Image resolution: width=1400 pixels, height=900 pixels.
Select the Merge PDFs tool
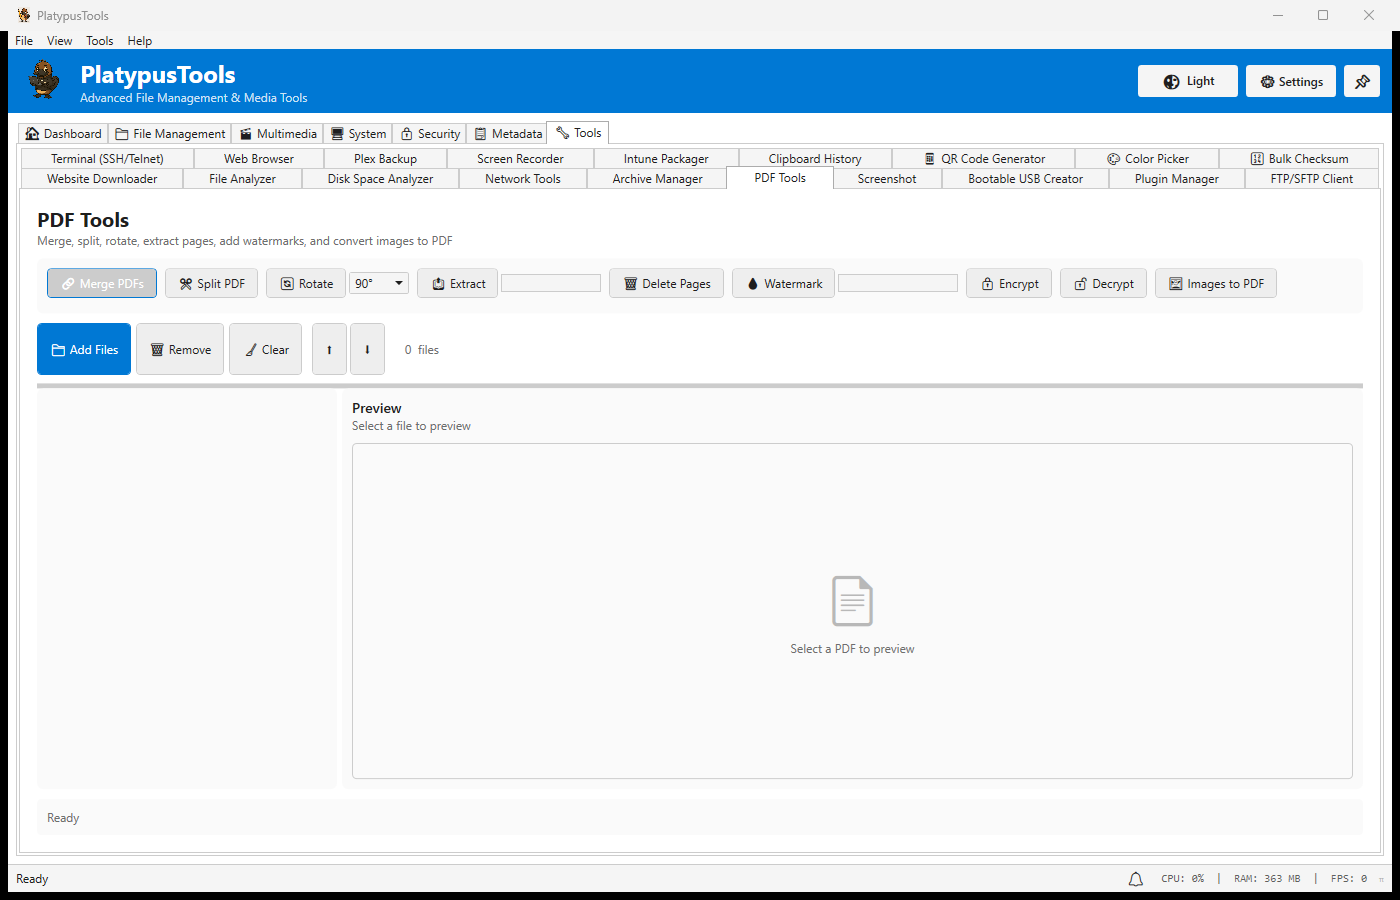click(x=101, y=283)
